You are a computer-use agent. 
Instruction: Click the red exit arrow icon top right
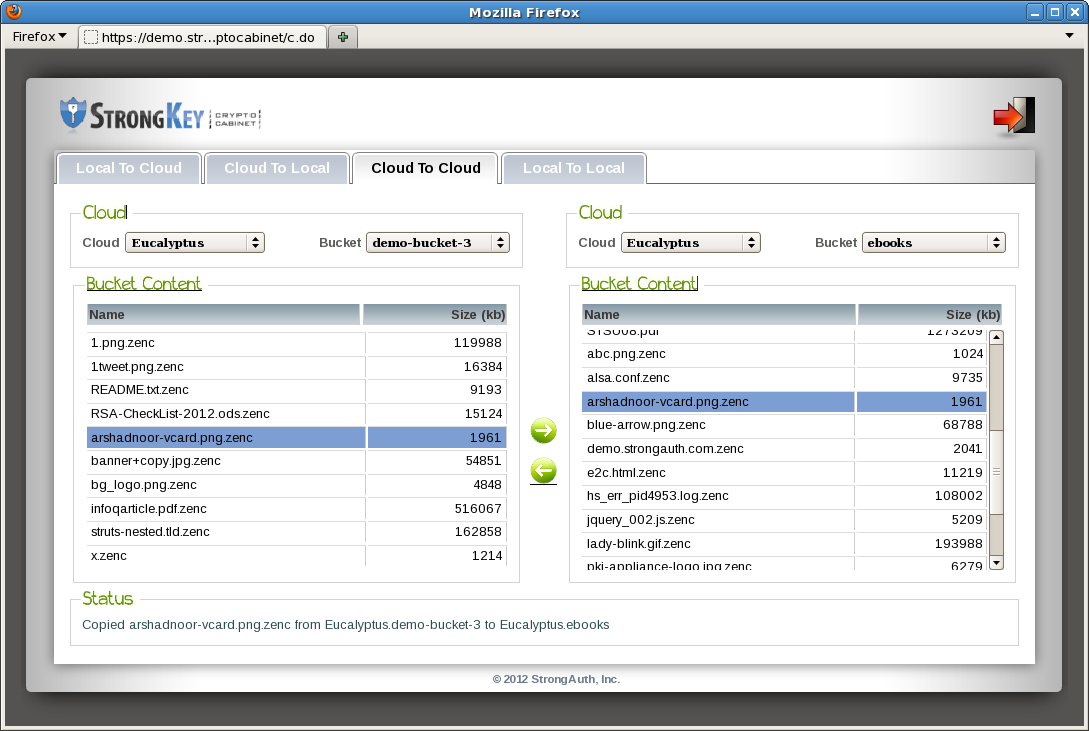click(x=1013, y=114)
